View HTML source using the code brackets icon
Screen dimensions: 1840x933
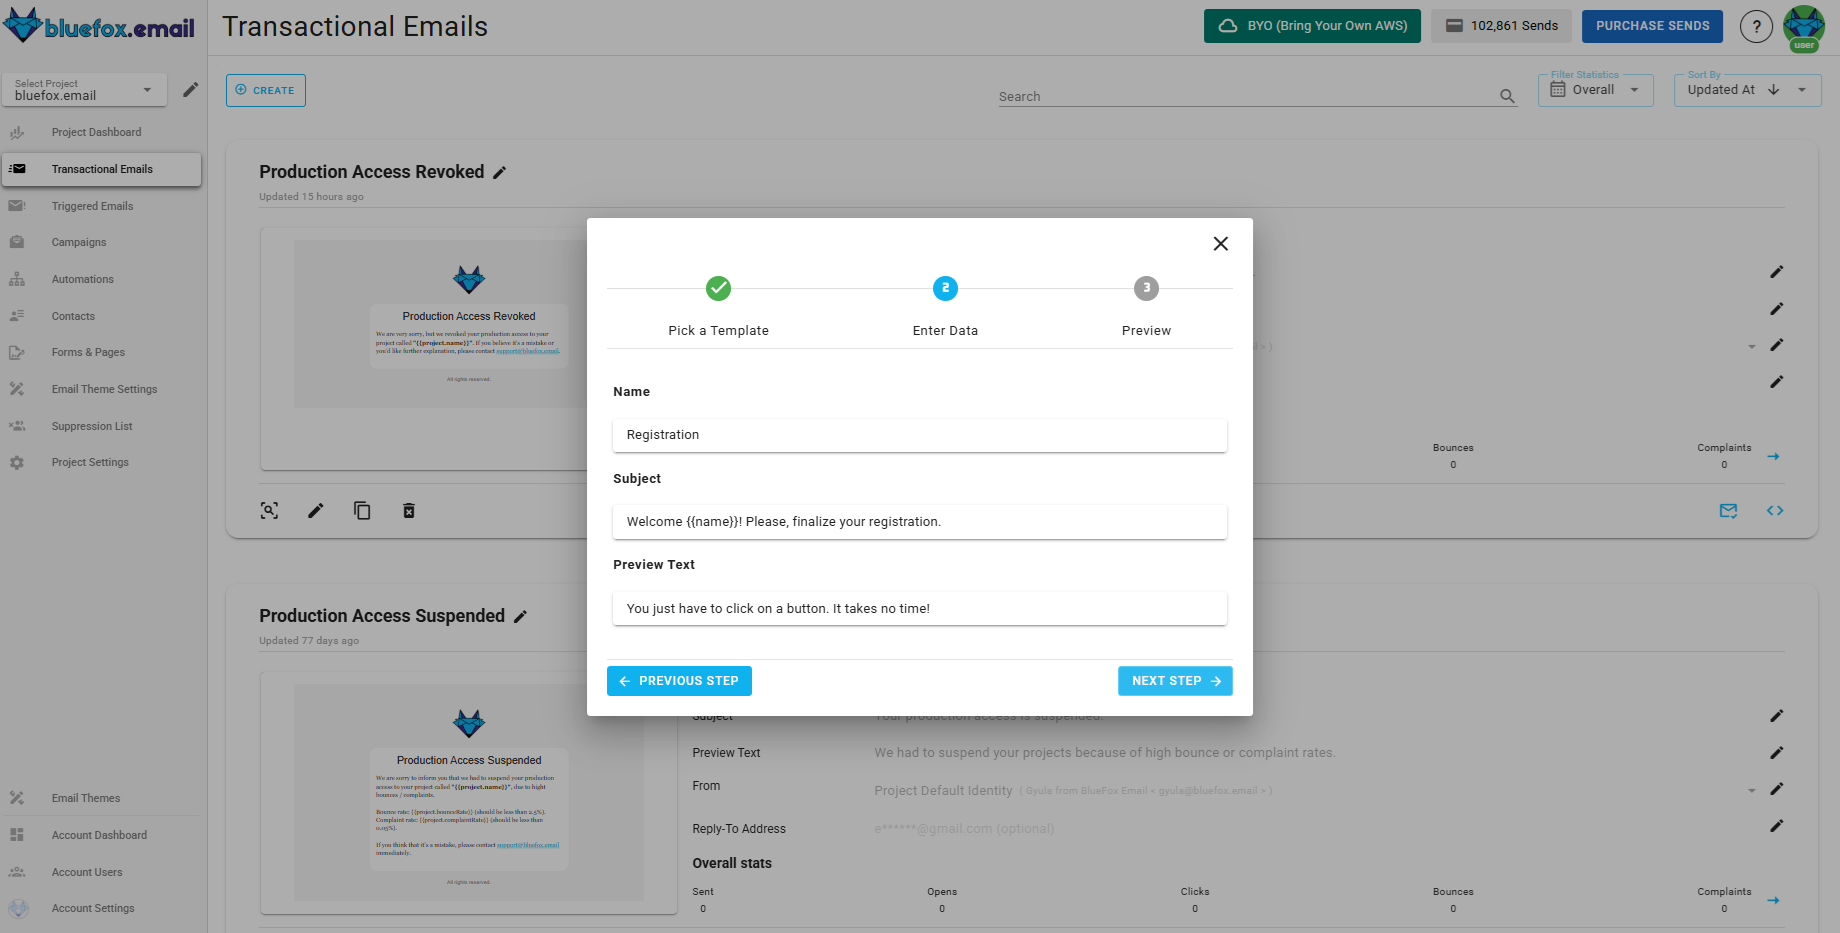pyautogui.click(x=1775, y=510)
